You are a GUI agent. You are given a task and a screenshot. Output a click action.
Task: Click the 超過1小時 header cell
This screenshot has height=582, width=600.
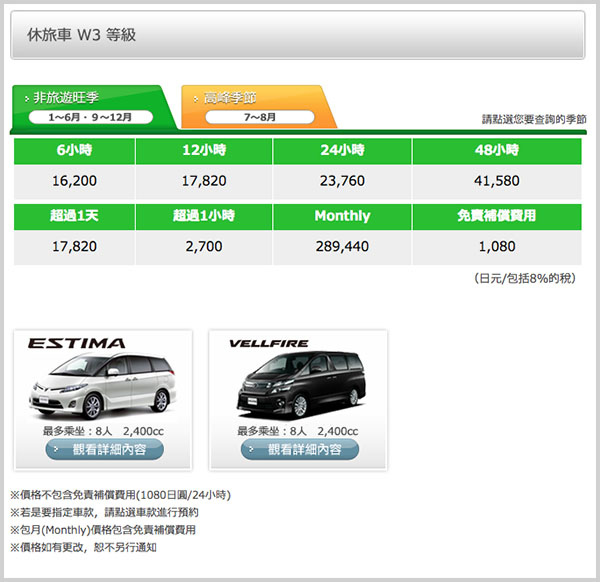(x=204, y=217)
